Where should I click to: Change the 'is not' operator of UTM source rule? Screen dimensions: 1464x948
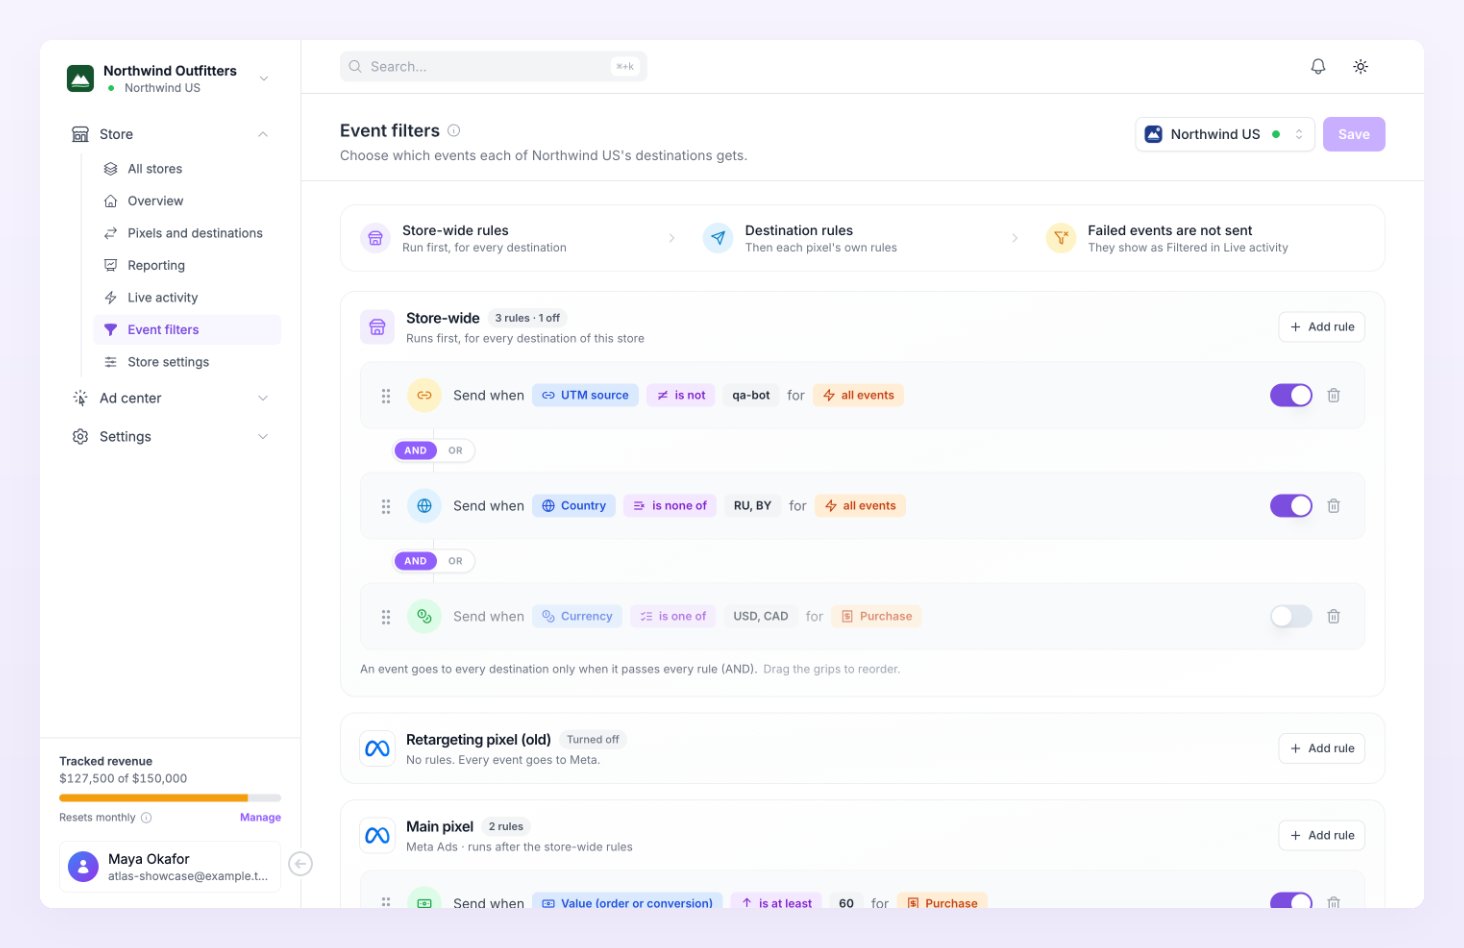[681, 395]
